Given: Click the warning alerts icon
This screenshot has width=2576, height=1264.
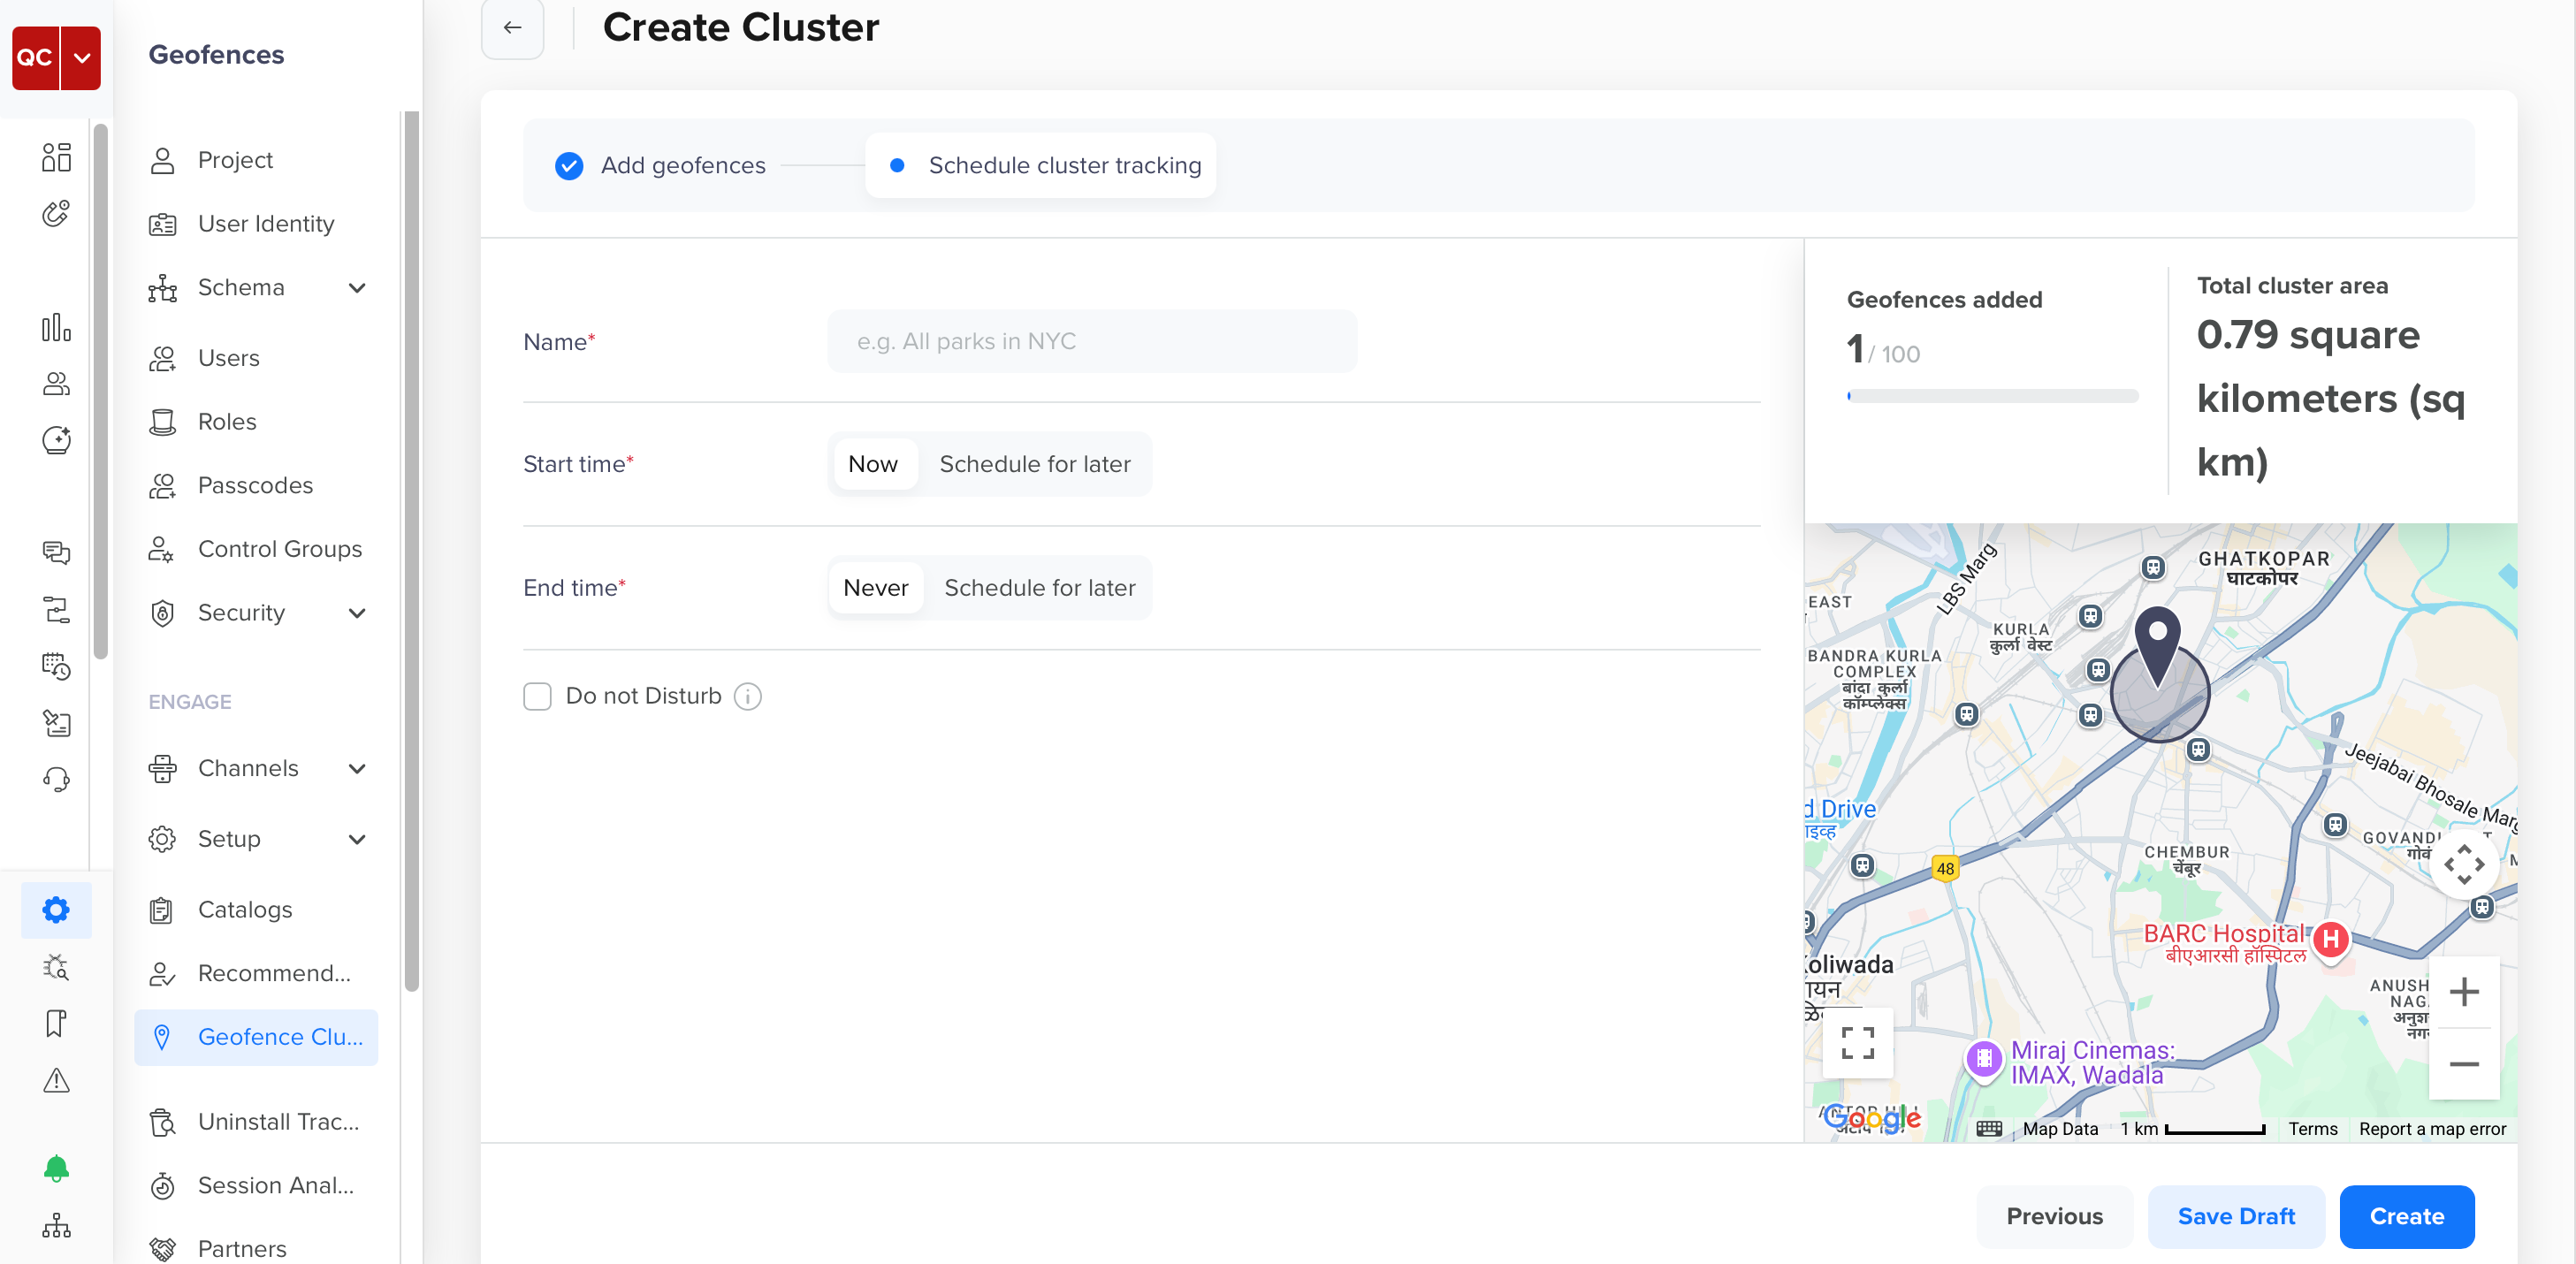Looking at the screenshot, I should (56, 1080).
